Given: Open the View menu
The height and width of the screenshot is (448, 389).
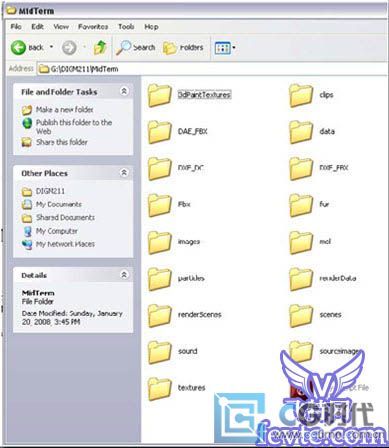Looking at the screenshot, I should coord(61,27).
